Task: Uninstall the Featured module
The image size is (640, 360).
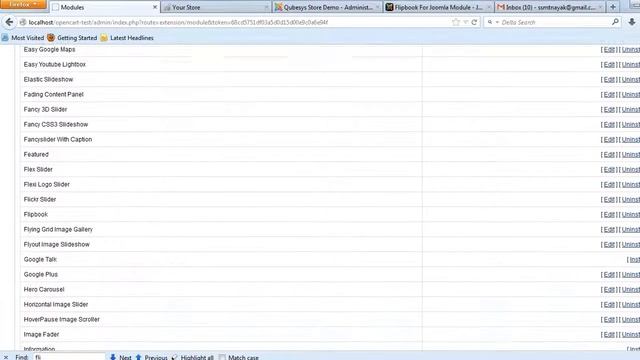Action: click(x=631, y=154)
